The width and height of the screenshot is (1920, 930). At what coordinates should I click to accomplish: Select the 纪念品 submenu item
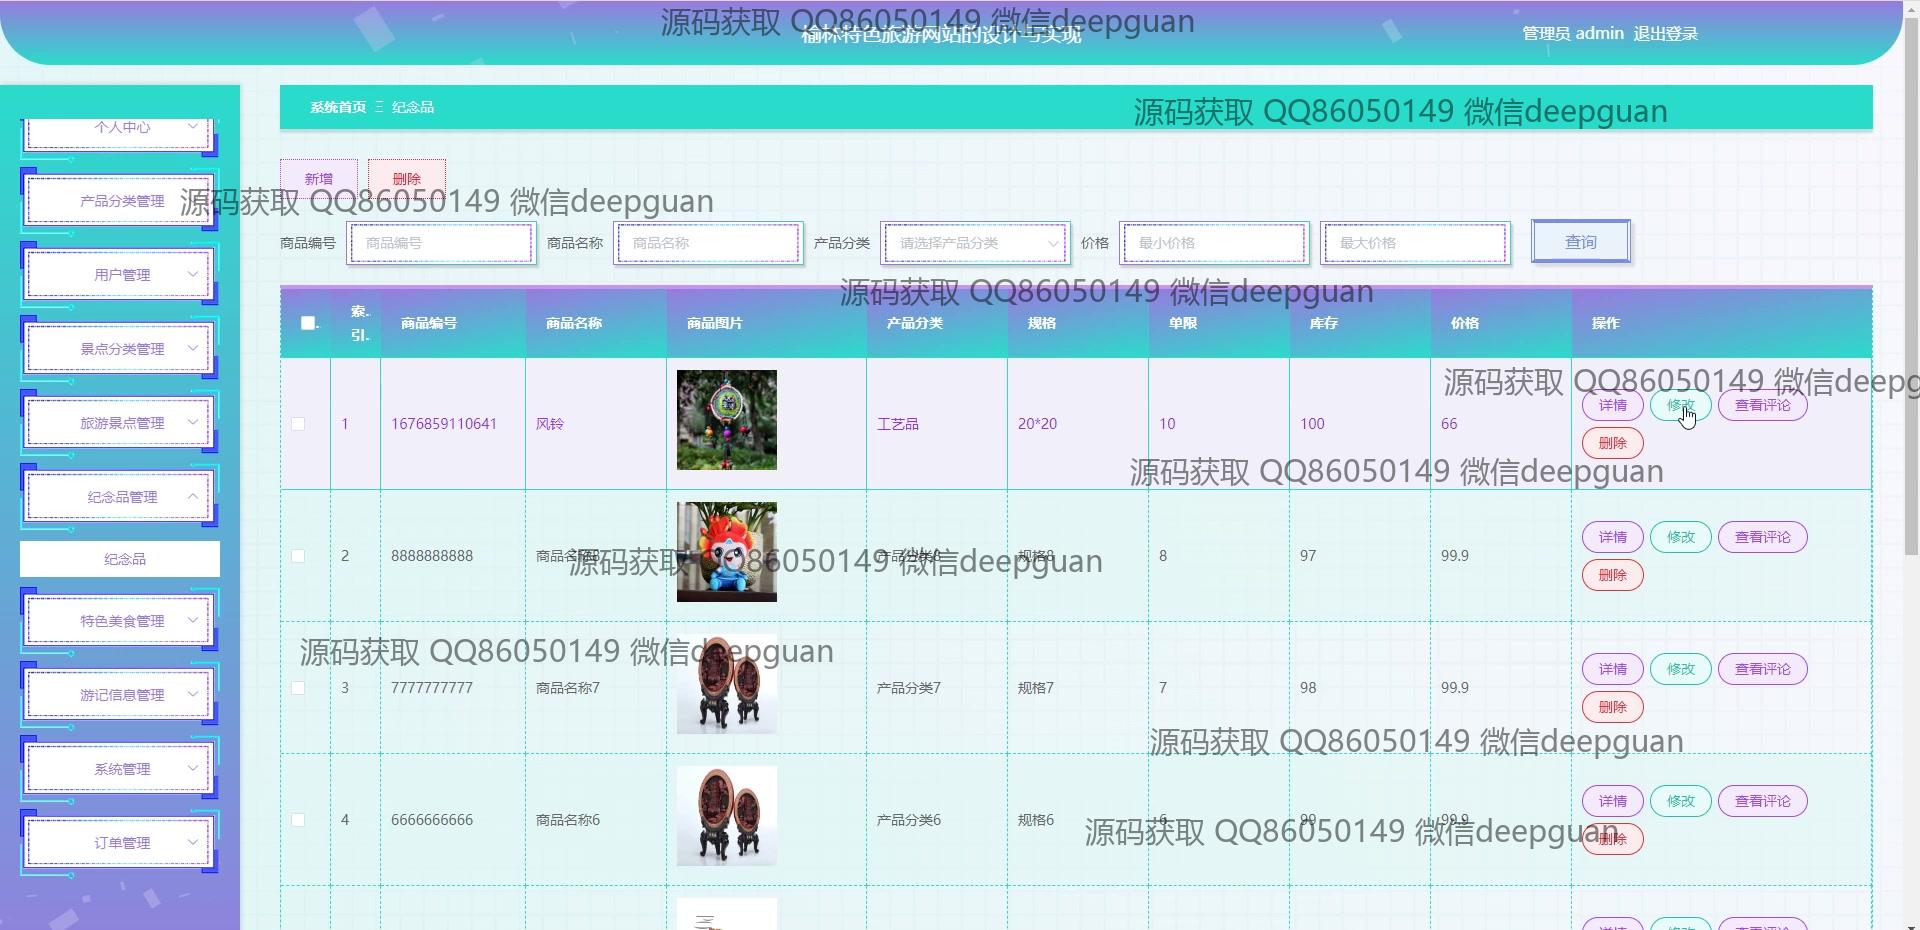[x=120, y=559]
